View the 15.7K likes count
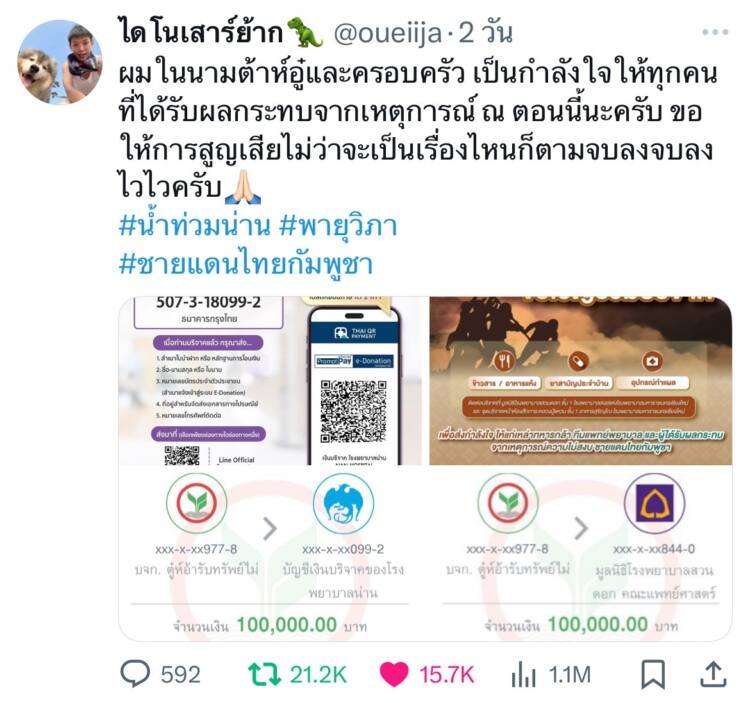Viewport: 750px width, 703px height. pos(446,675)
